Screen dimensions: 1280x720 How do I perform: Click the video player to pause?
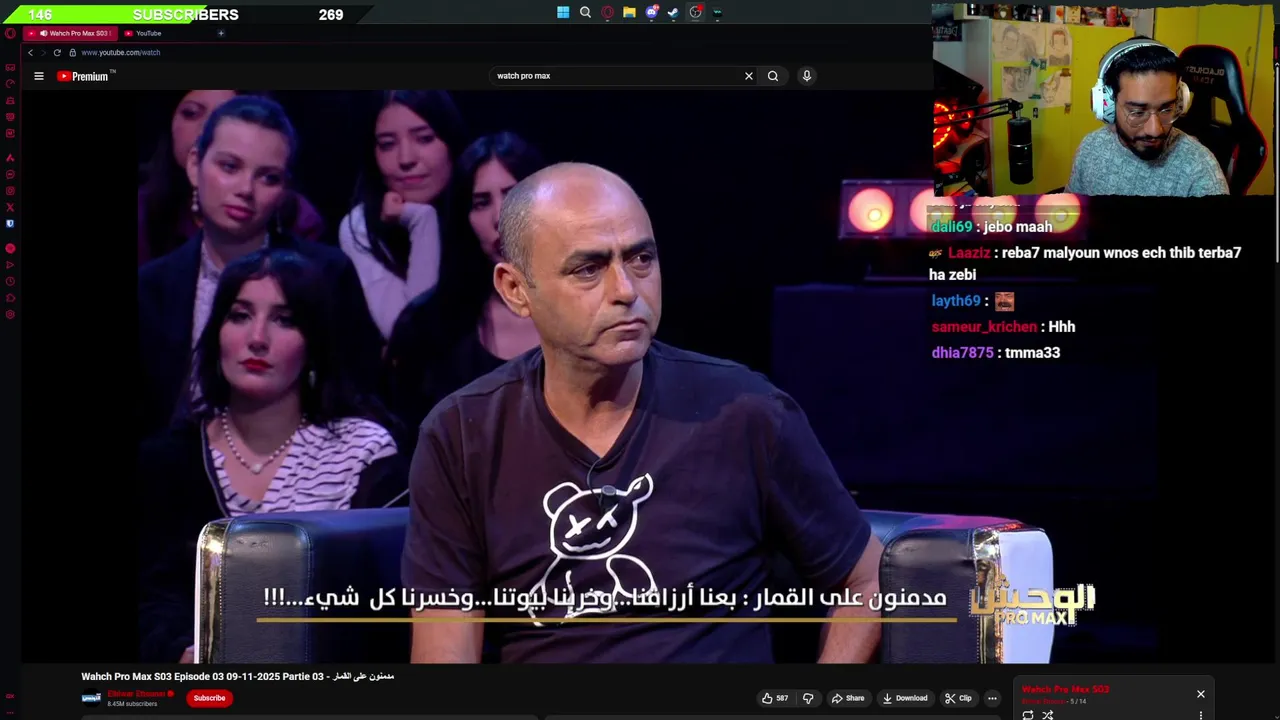coord(580,375)
